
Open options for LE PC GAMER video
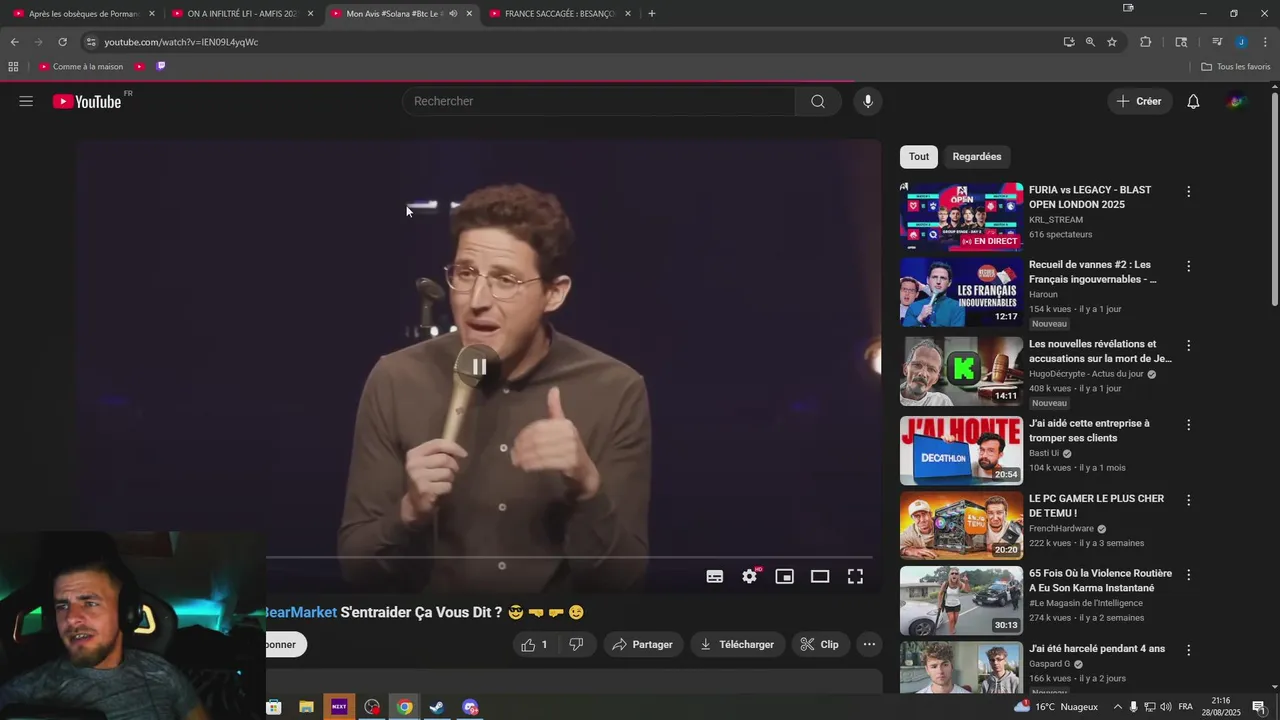[1189, 499]
